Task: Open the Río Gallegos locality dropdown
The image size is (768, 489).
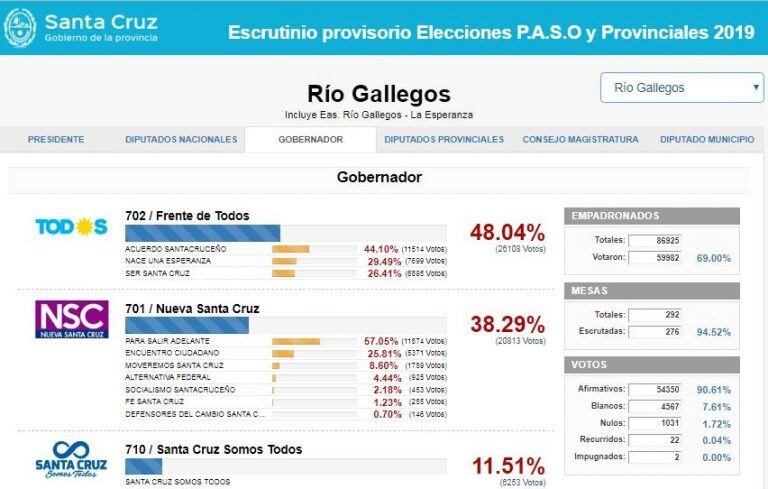Action: tap(682, 88)
